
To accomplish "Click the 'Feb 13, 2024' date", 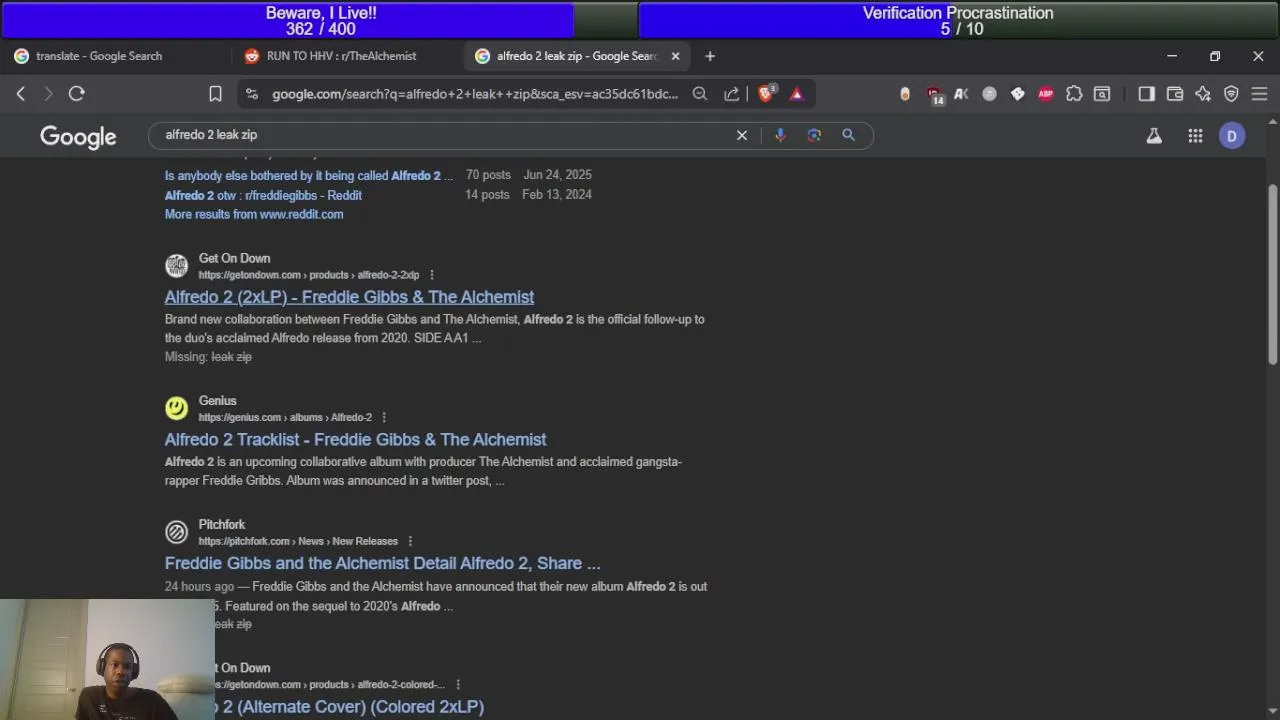I will (557, 194).
